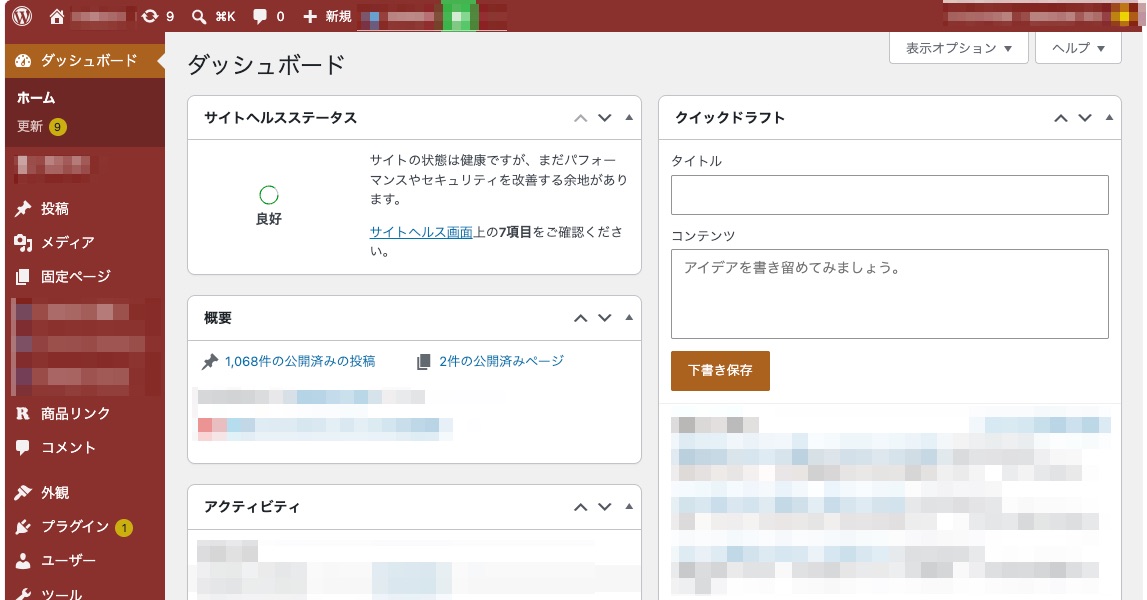Click the WordPress logo in admin bar
The height and width of the screenshot is (600, 1147).
(22, 16)
